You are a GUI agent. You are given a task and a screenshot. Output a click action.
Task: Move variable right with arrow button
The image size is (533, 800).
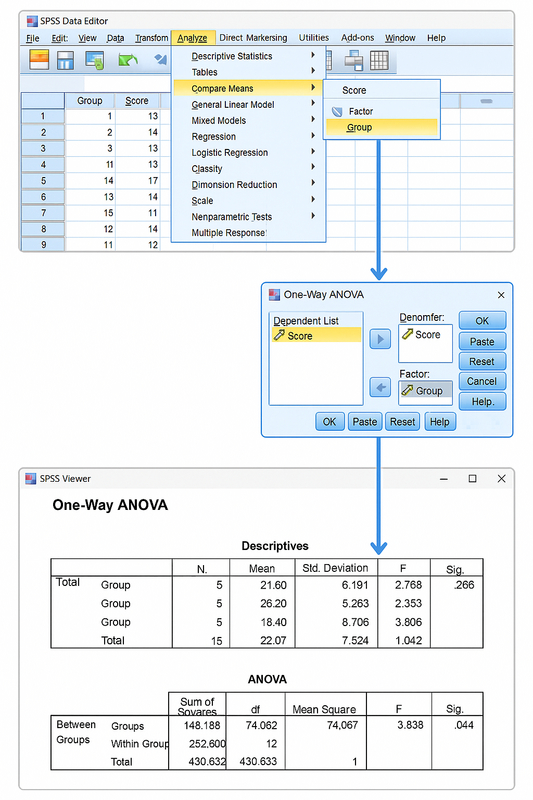pos(380,339)
